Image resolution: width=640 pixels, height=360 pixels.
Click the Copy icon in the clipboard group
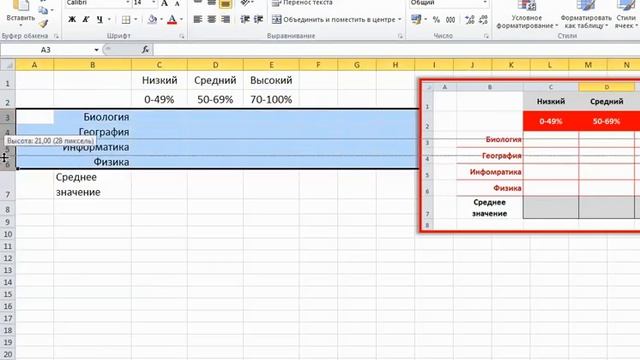click(43, 11)
